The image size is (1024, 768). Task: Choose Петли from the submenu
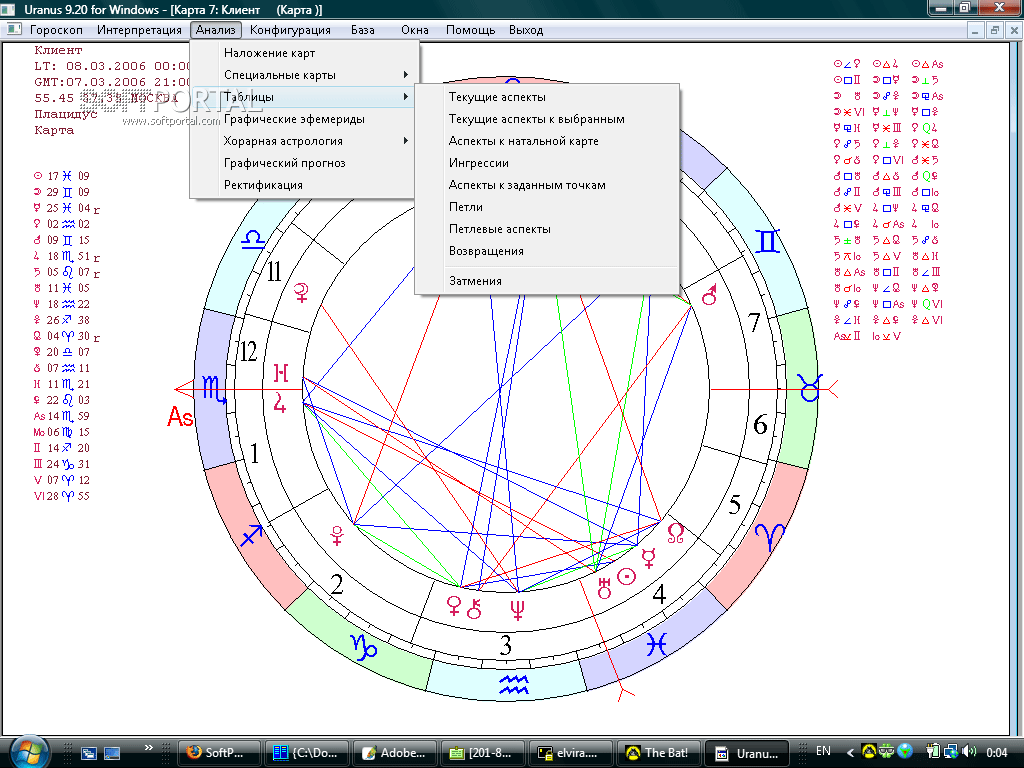tap(547, 207)
